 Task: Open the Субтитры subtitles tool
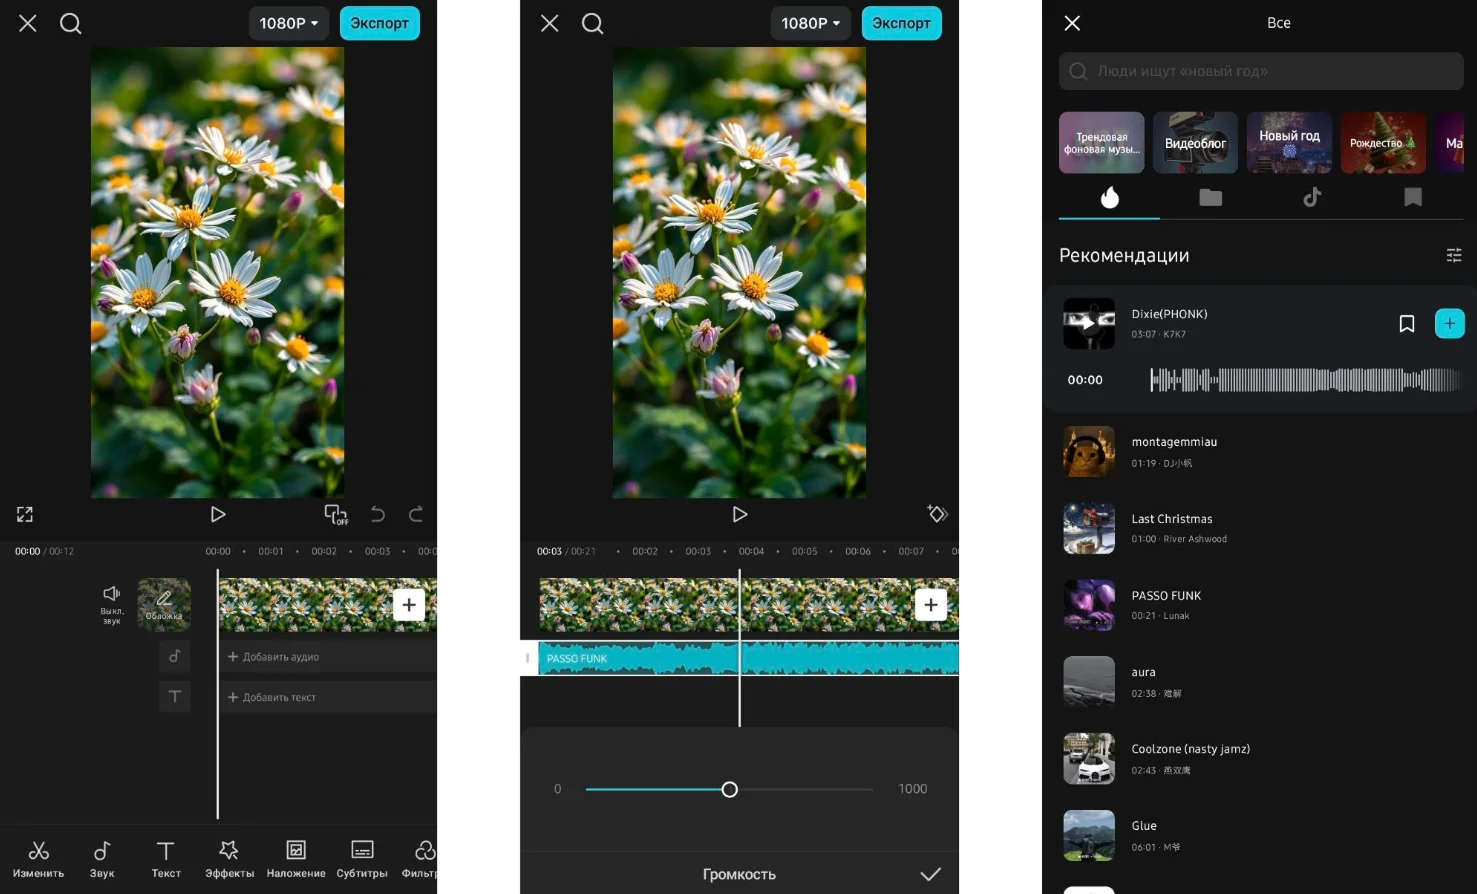(x=362, y=858)
